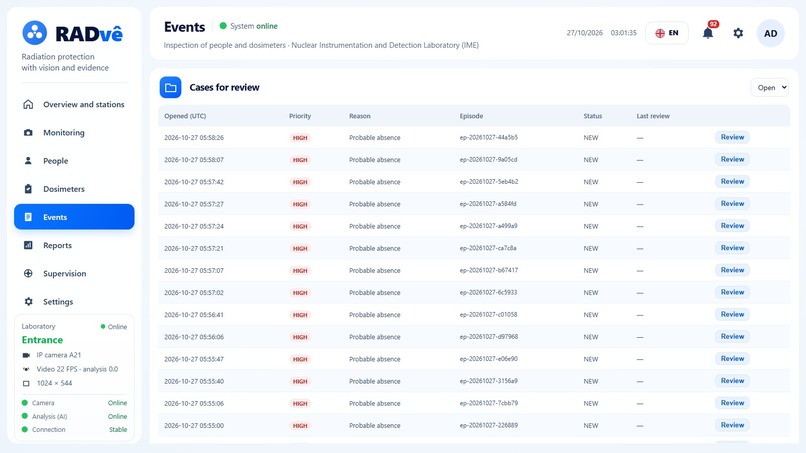
Task: Click the RADvê logo icon
Action: [x=34, y=33]
